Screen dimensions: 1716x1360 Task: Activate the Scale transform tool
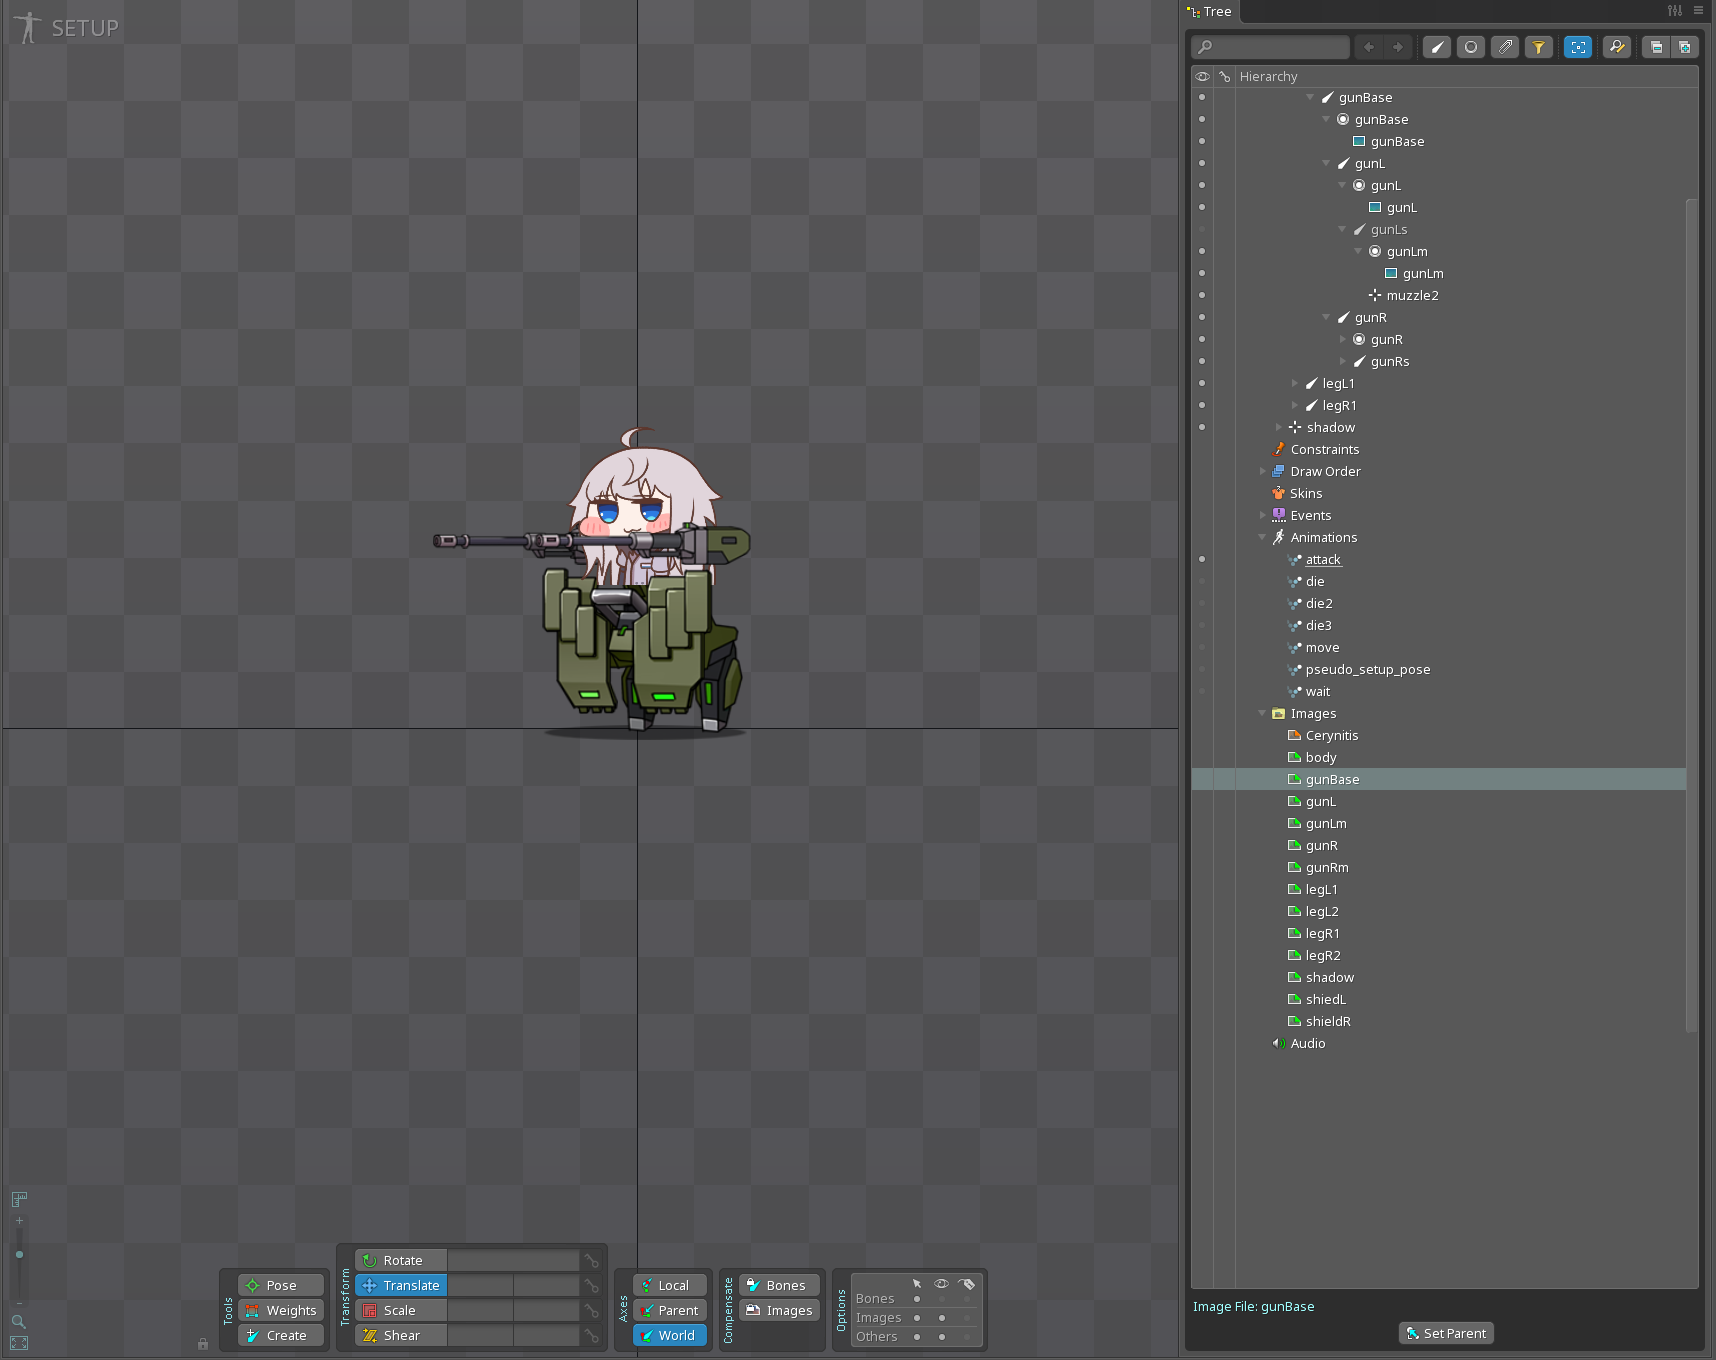coord(401,1310)
